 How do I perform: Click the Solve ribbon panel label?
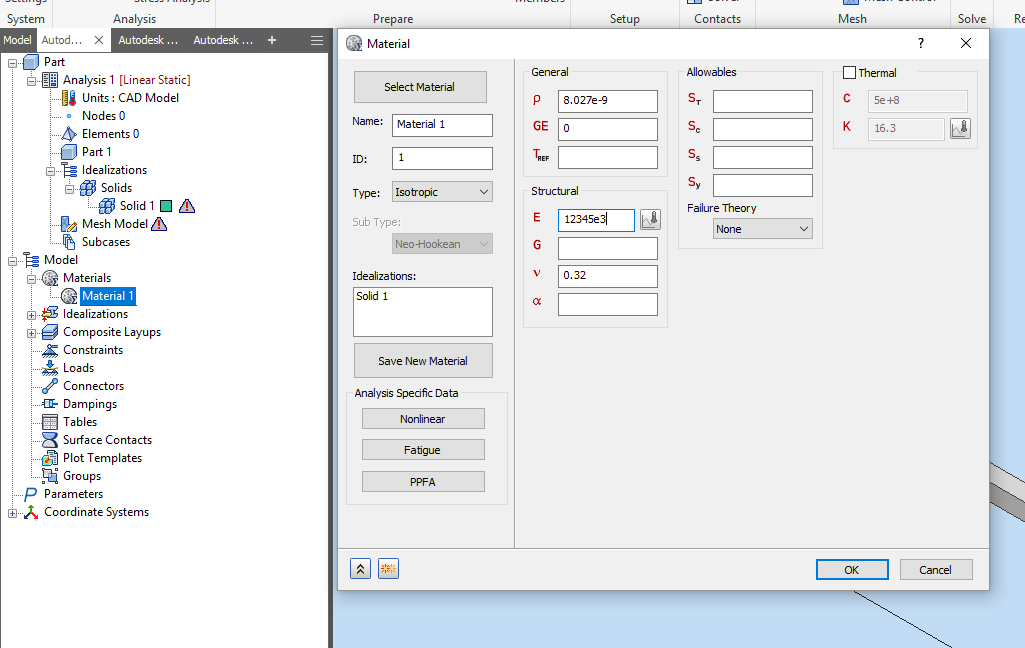971,19
